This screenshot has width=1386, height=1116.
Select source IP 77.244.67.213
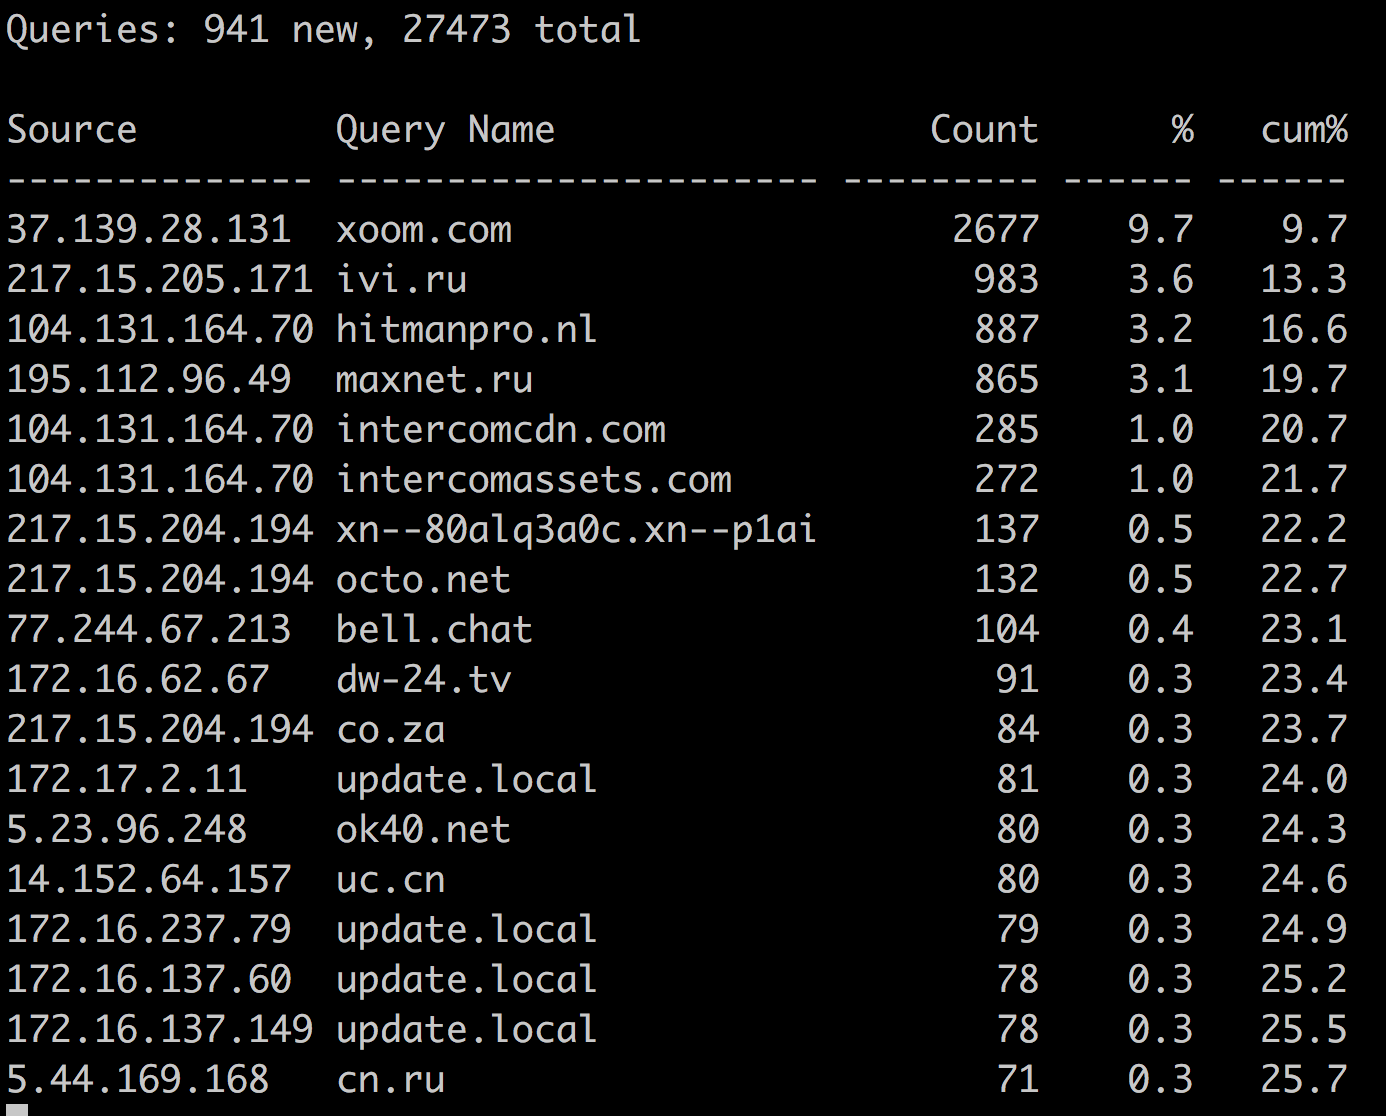coord(149,630)
